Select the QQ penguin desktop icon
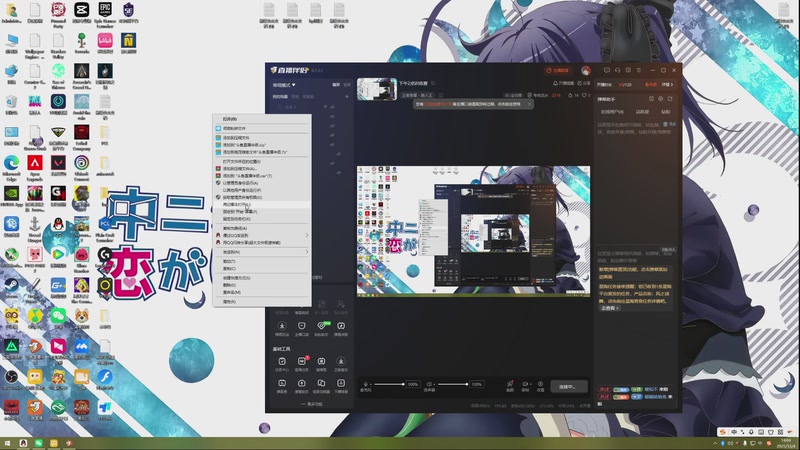The image size is (800, 450). coord(58,228)
